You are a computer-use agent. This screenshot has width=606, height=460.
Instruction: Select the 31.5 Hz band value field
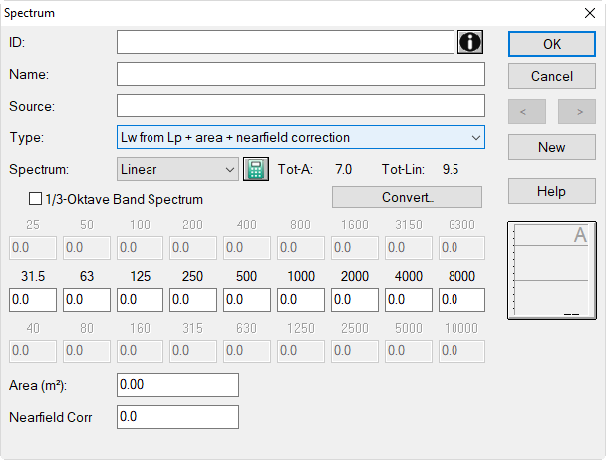[33, 300]
